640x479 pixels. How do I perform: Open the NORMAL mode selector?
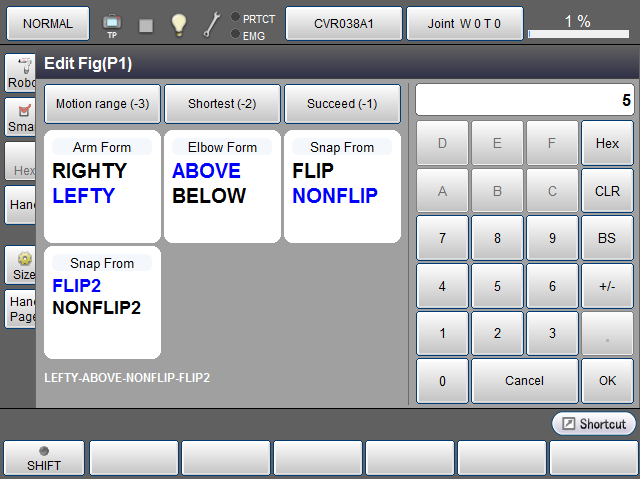tap(48, 23)
